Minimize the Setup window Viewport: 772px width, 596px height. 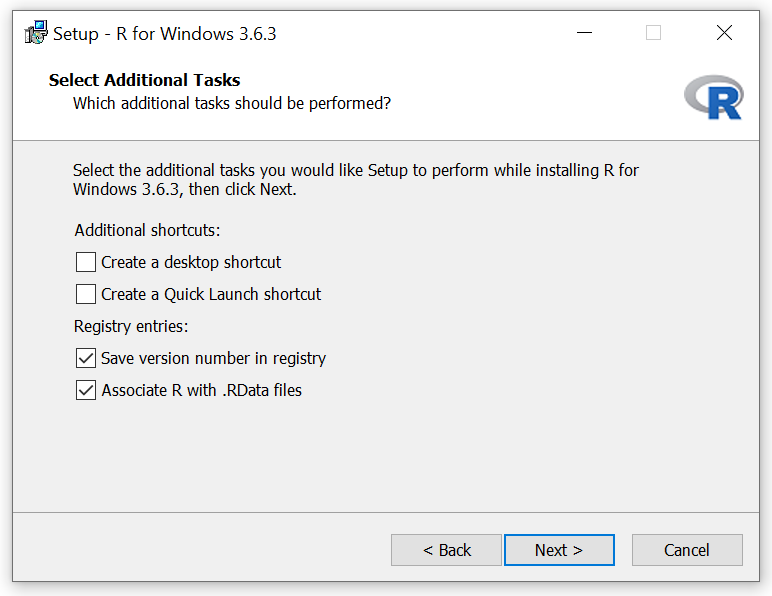(x=584, y=33)
